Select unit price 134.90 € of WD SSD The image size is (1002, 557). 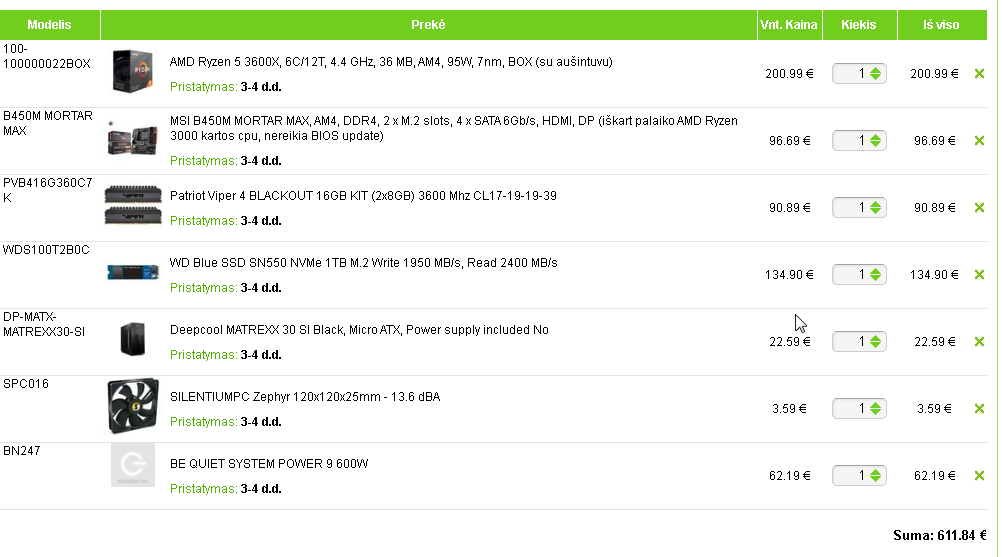[x=789, y=275]
